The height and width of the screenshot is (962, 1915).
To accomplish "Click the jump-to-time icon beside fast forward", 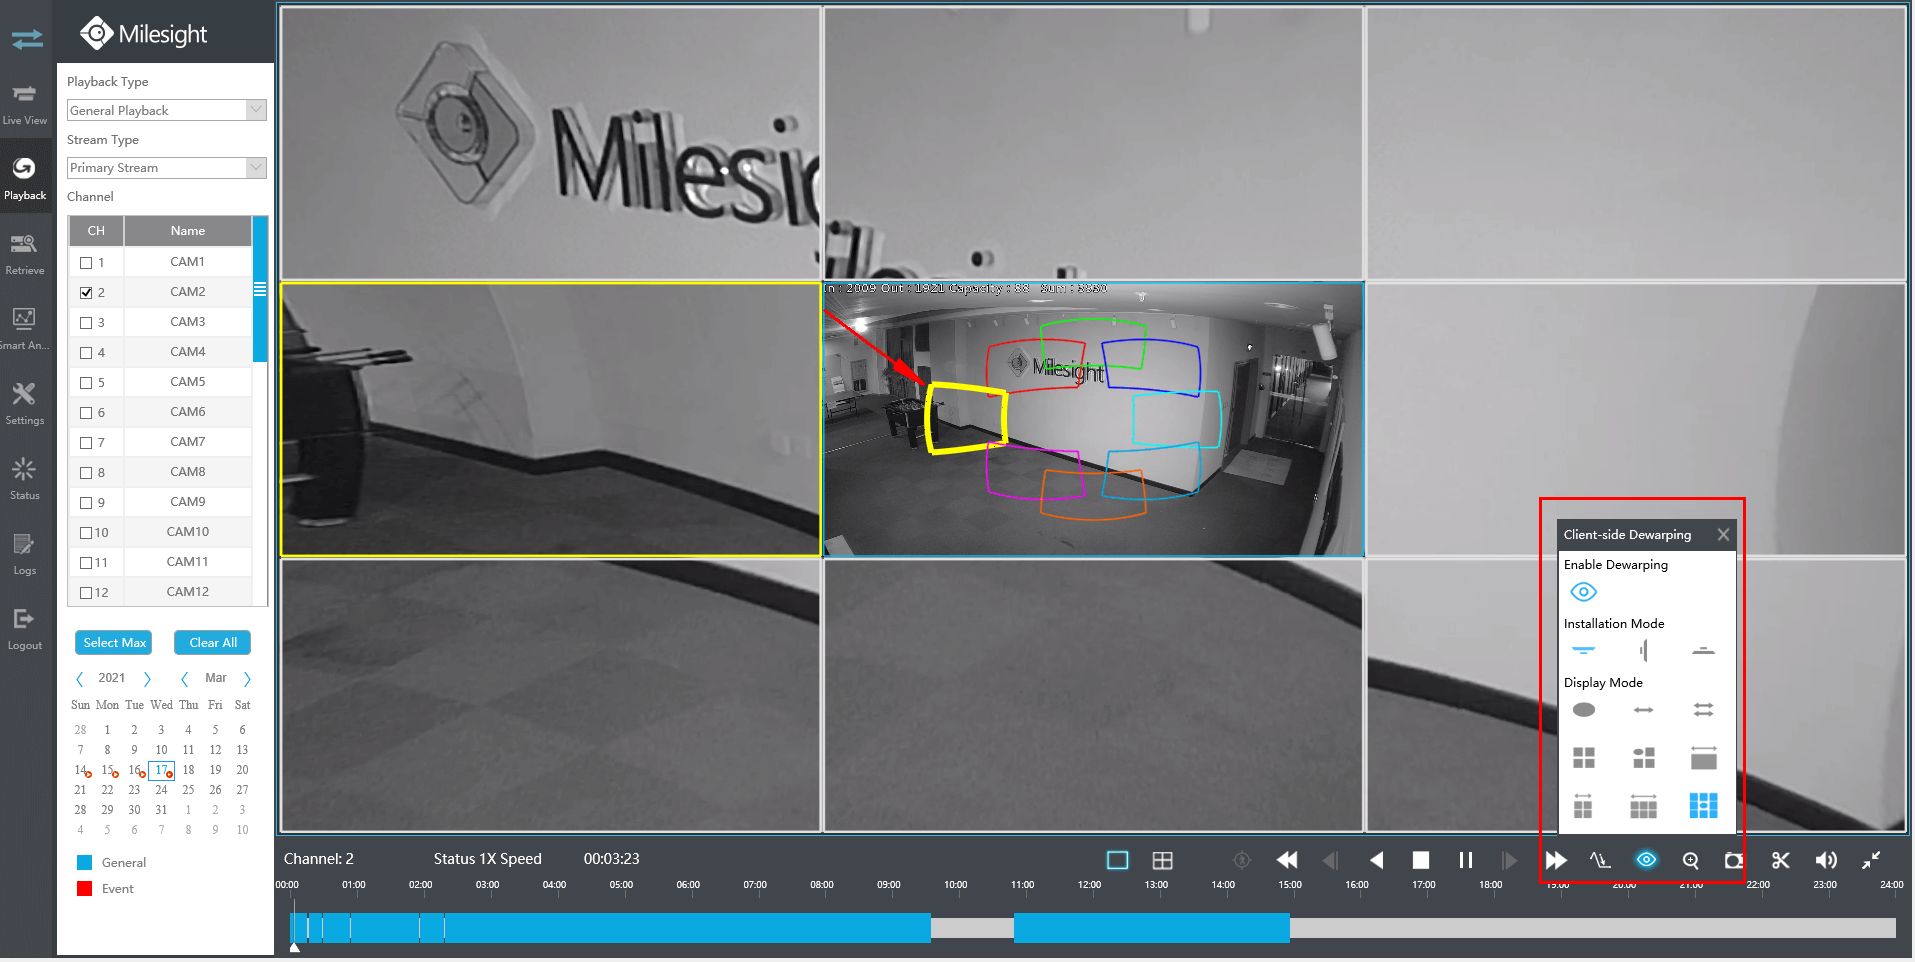I will coord(1600,860).
